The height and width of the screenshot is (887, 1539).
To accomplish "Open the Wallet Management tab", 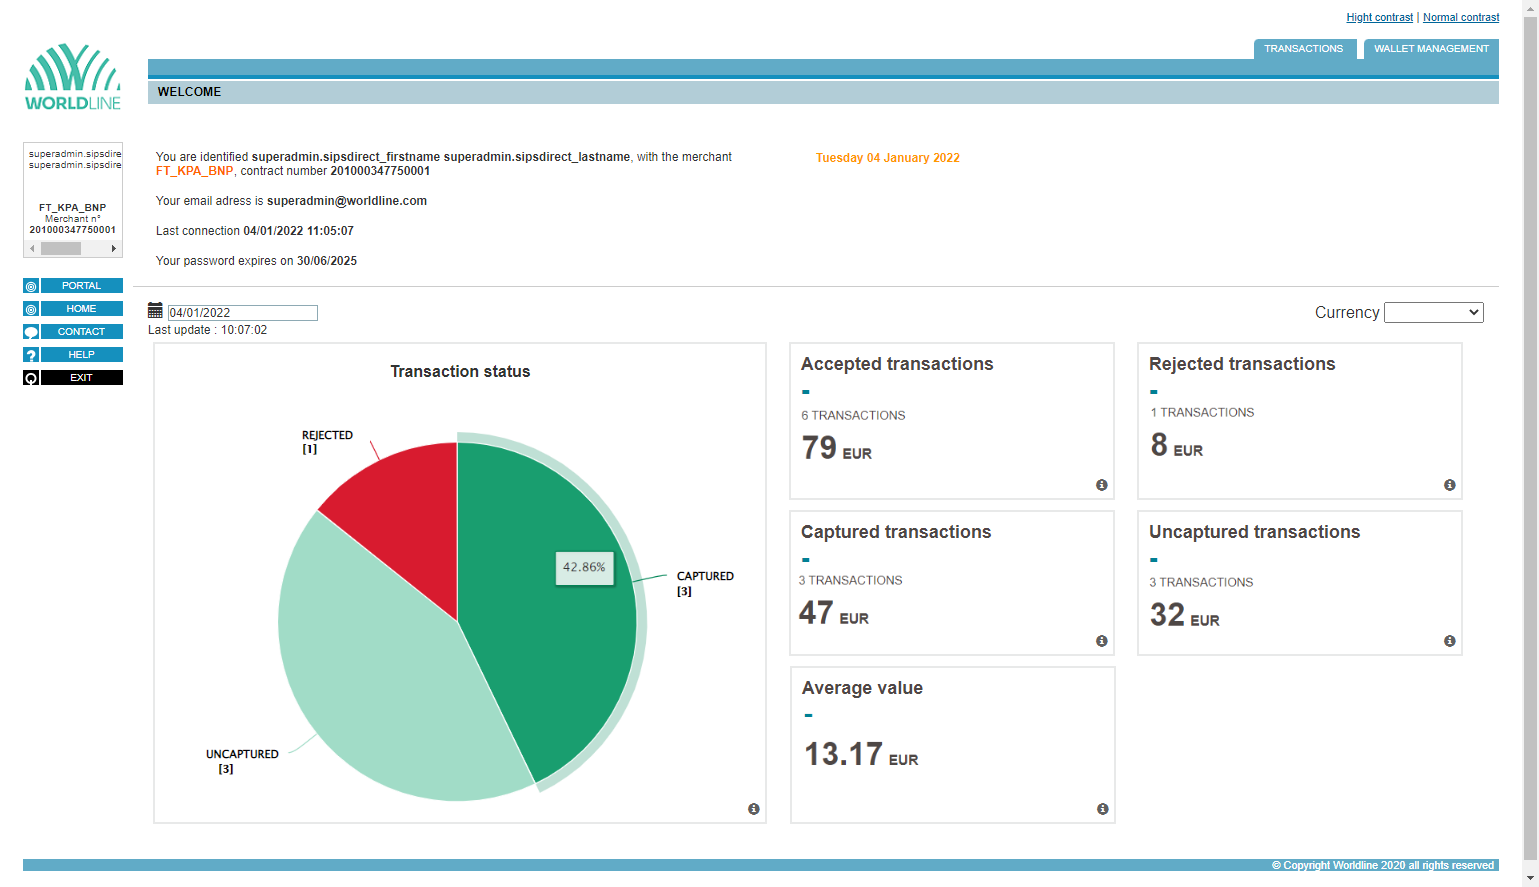I will click(1431, 49).
